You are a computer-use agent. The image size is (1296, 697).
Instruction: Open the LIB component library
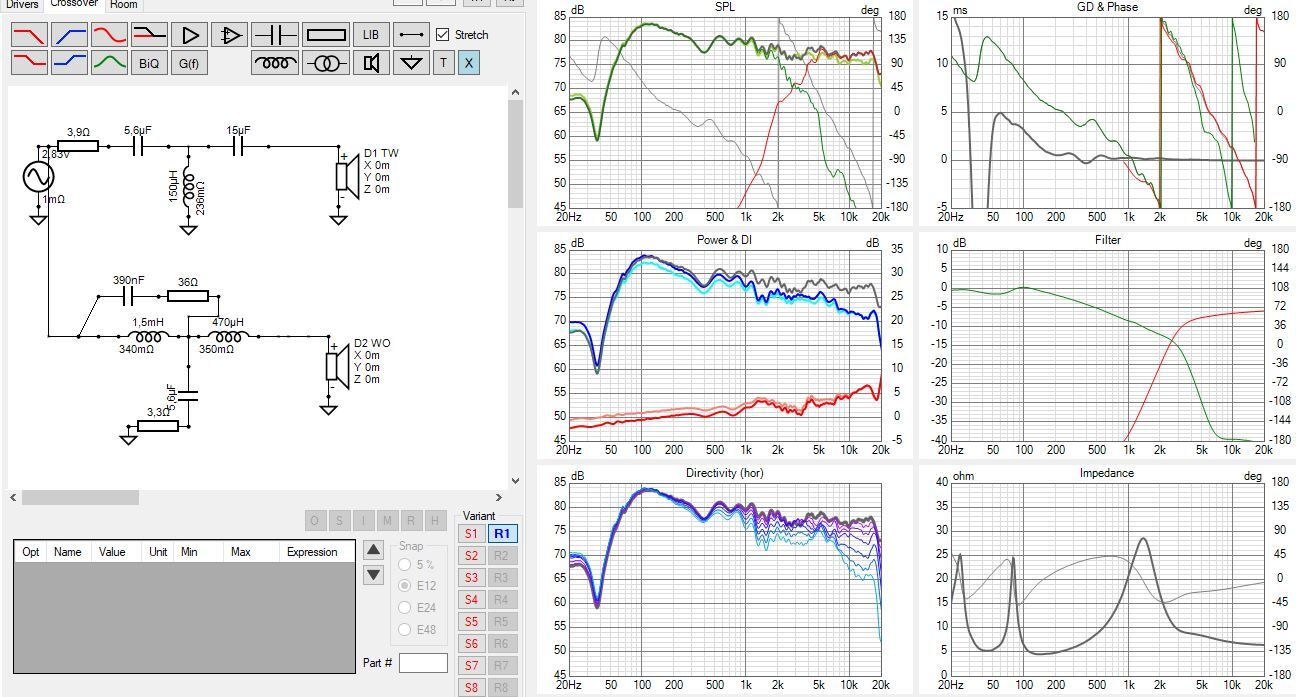pos(371,35)
